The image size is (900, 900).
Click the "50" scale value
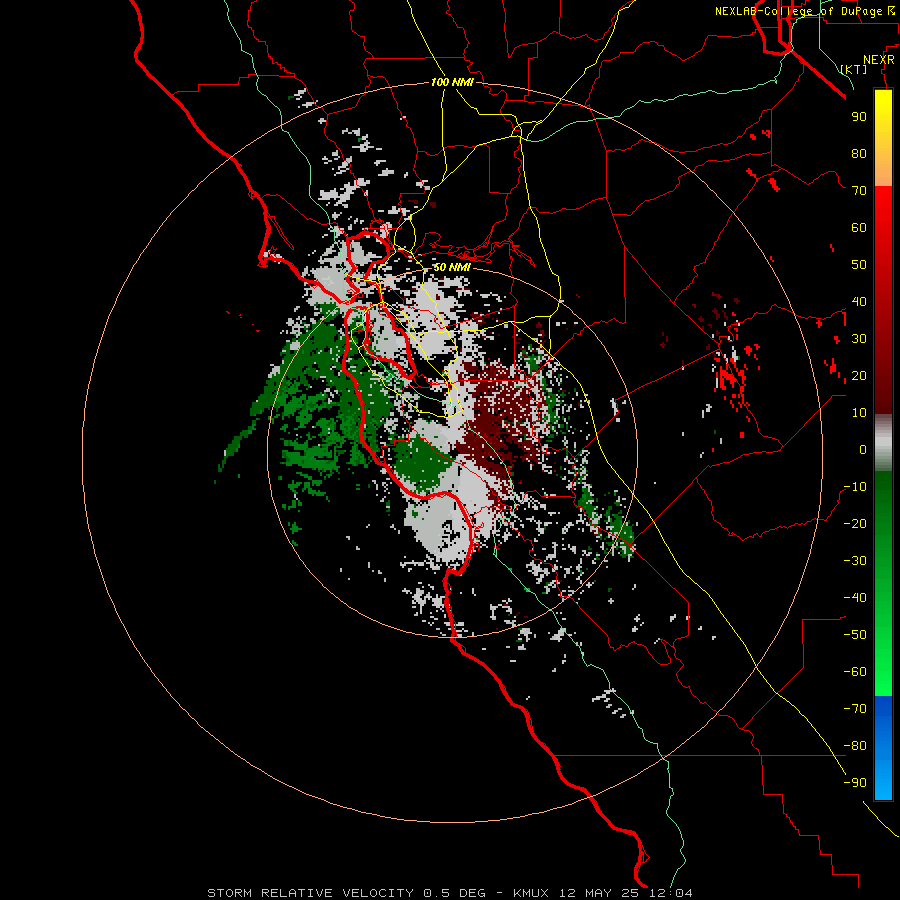click(x=859, y=265)
